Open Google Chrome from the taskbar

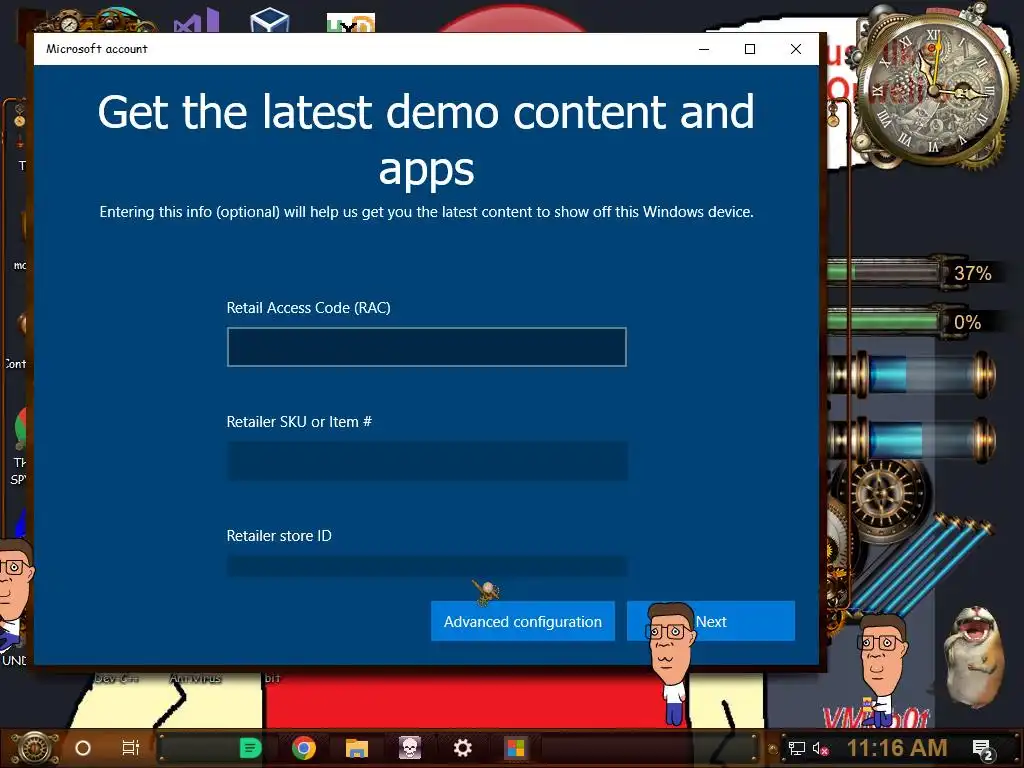pyautogui.click(x=304, y=748)
